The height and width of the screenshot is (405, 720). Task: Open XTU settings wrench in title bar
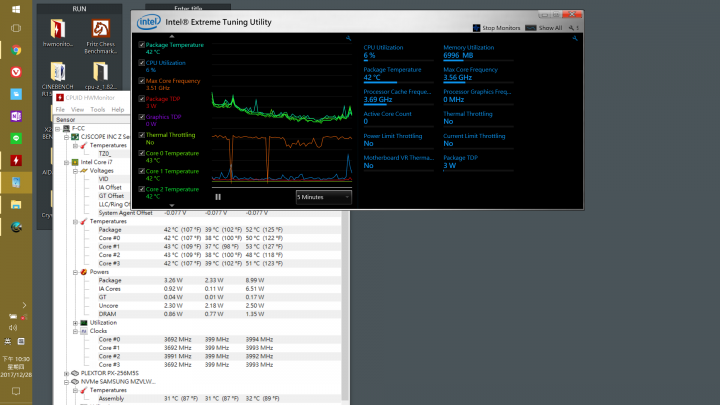(571, 28)
